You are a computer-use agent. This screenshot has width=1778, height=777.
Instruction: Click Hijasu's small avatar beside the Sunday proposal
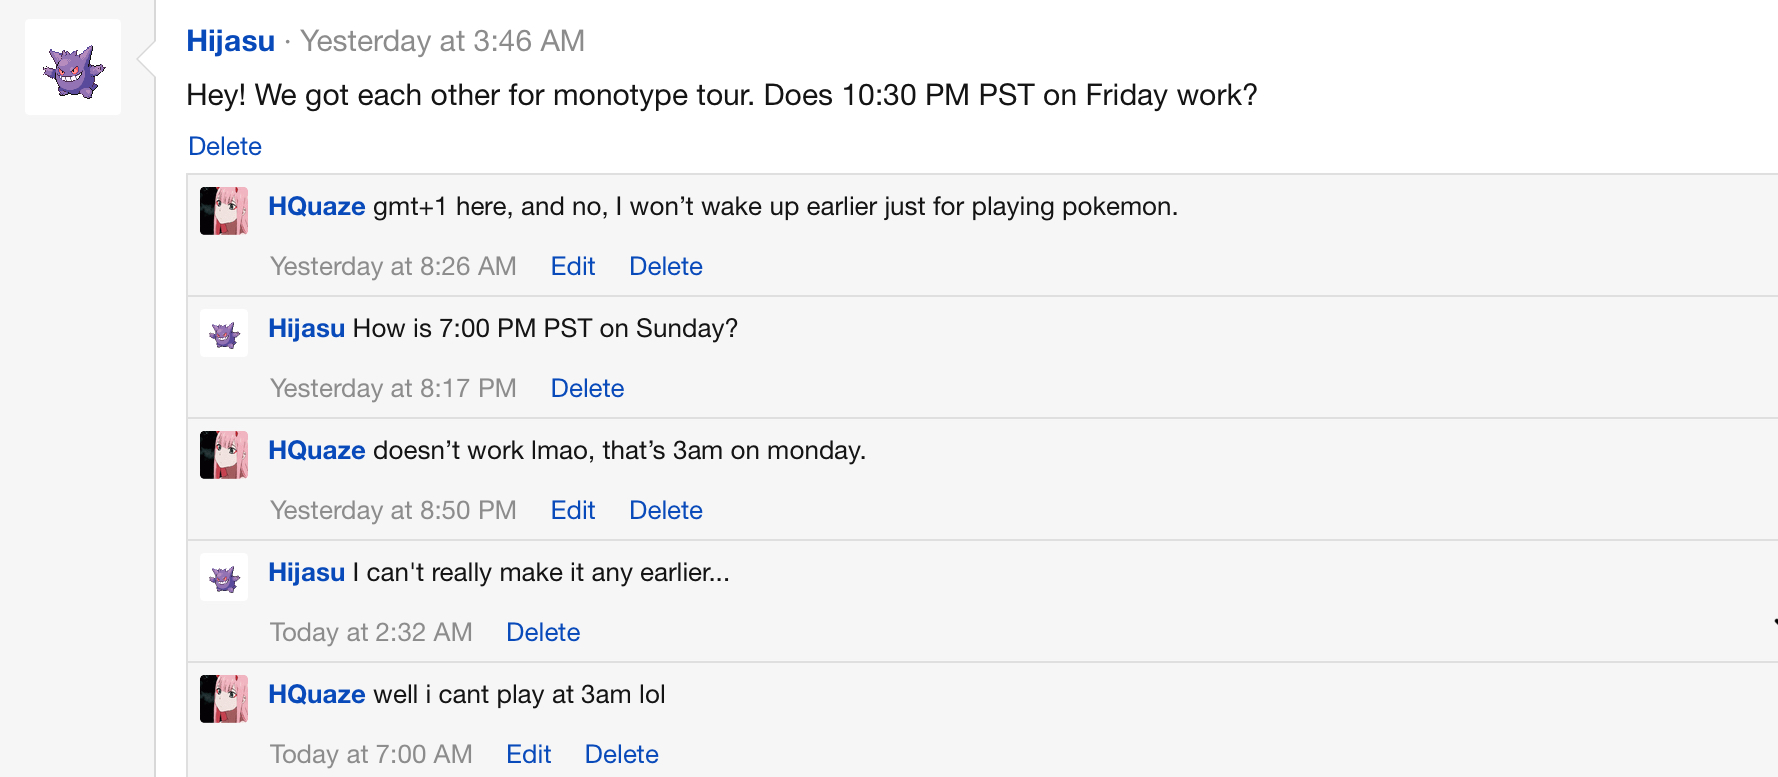[x=224, y=333]
